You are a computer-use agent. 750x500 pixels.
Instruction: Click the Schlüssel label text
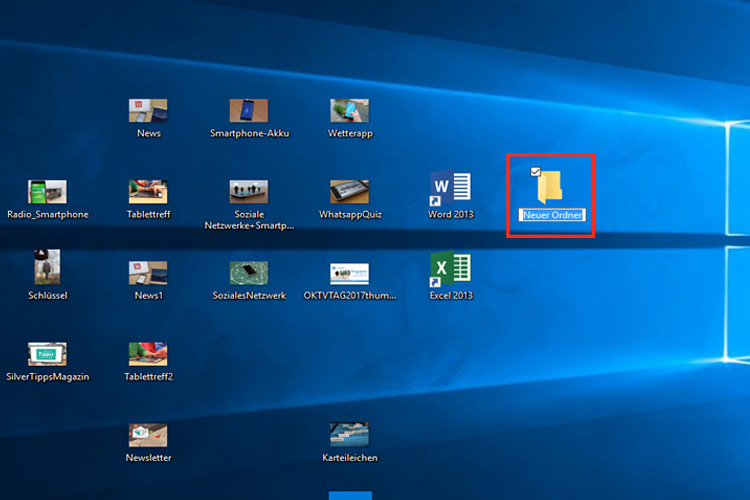(47, 296)
